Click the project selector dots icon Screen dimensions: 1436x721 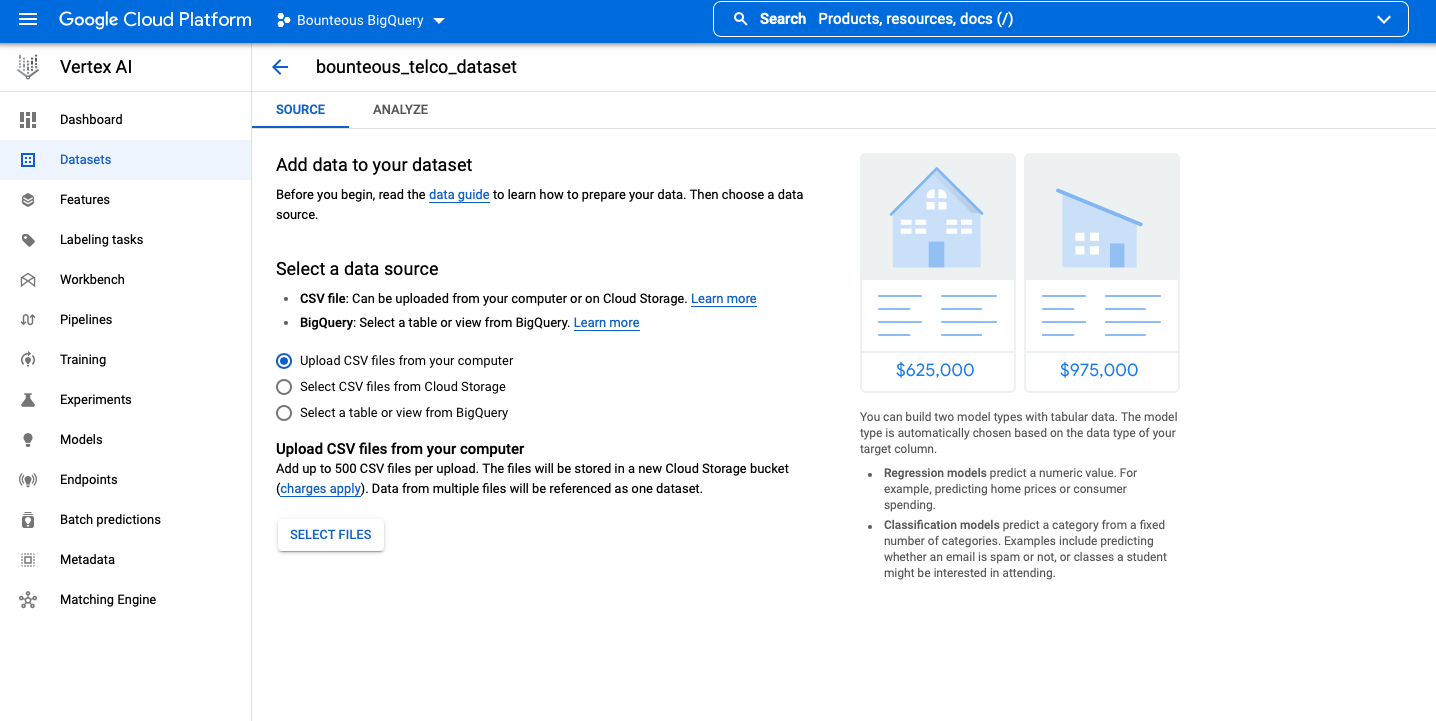pos(283,20)
